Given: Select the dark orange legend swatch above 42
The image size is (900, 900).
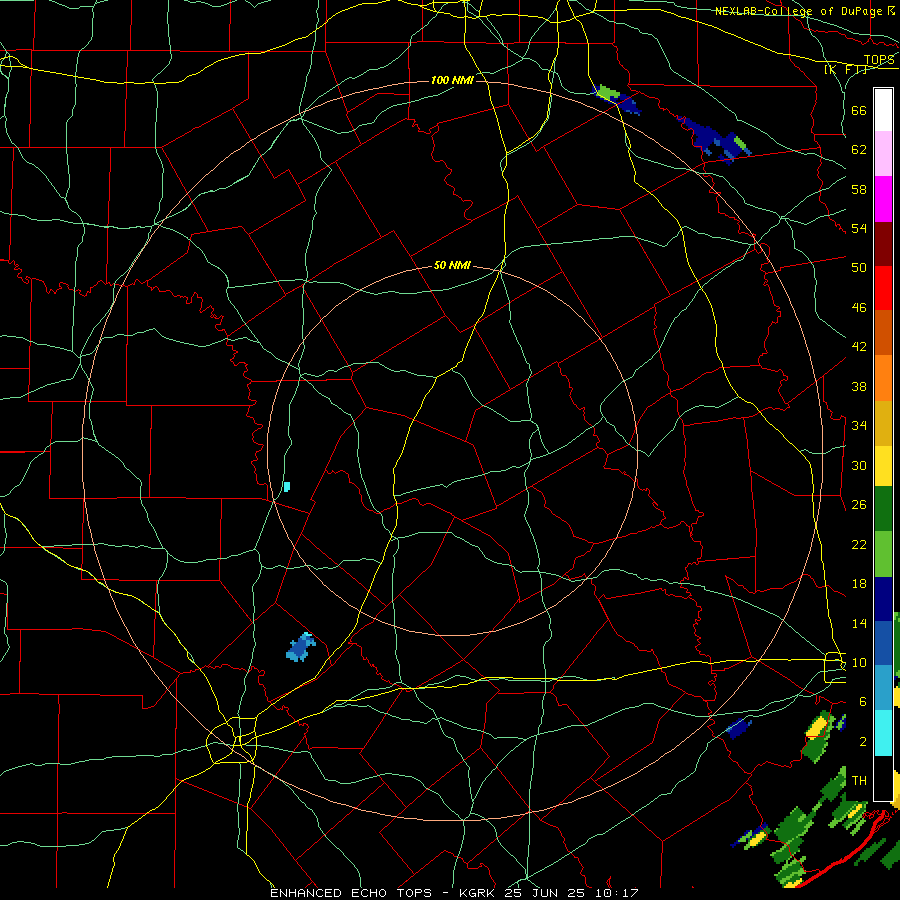Looking at the screenshot, I should tap(883, 332).
